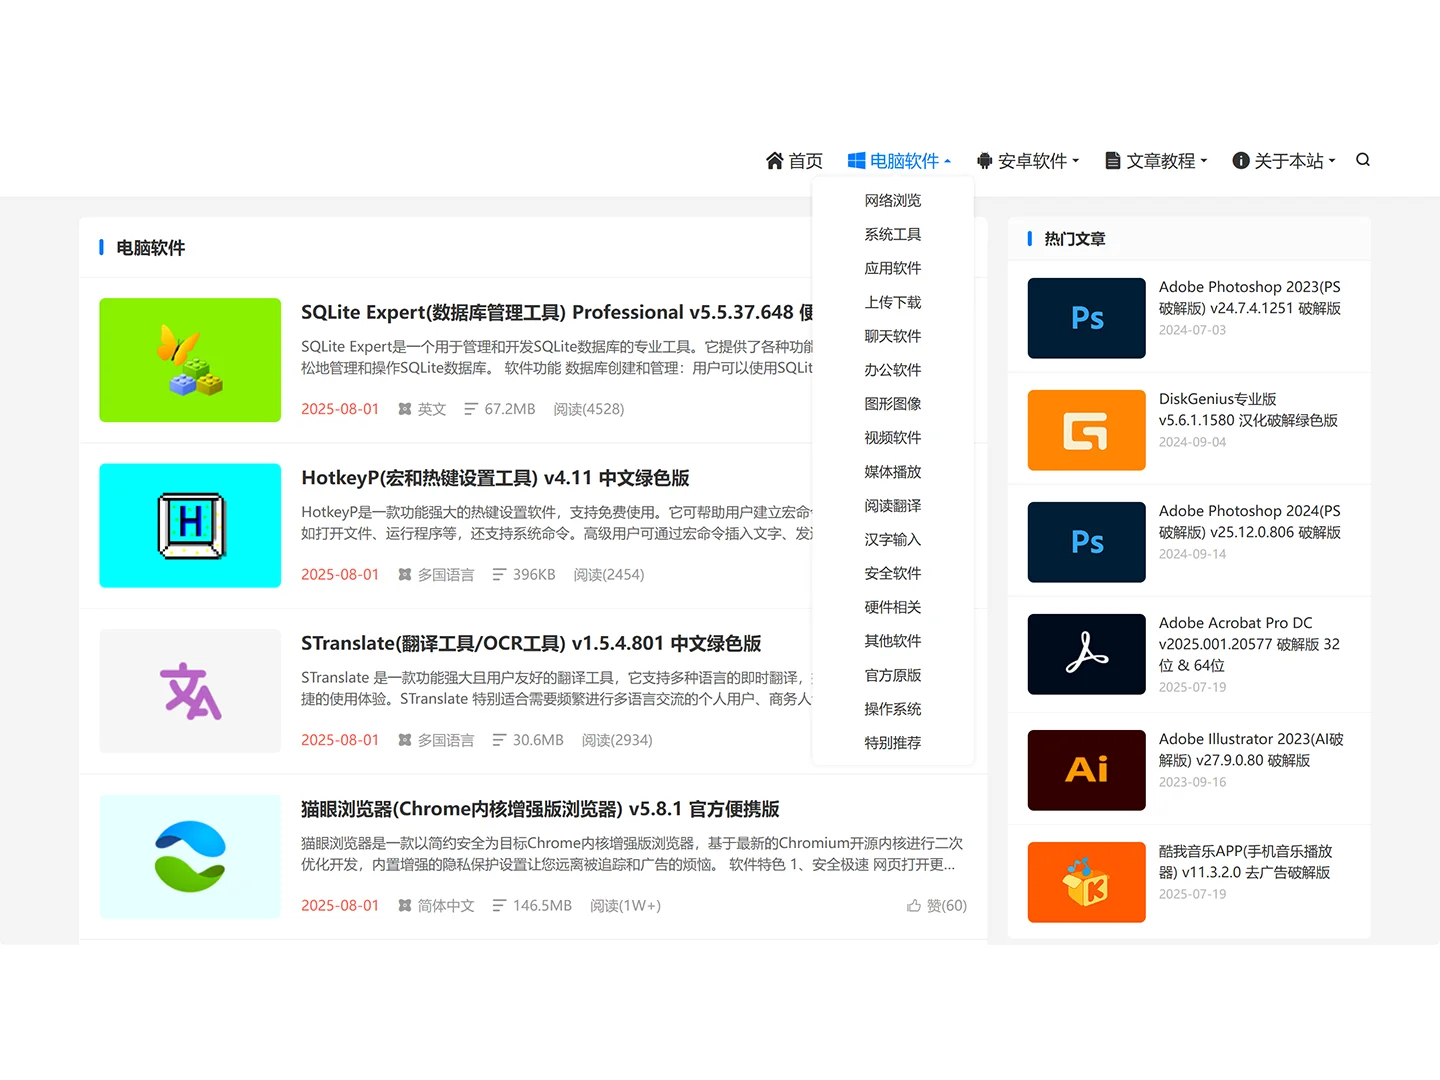Open the DiskGenius orange G icon
Image resolution: width=1440 pixels, height=1080 pixels.
1086,430
